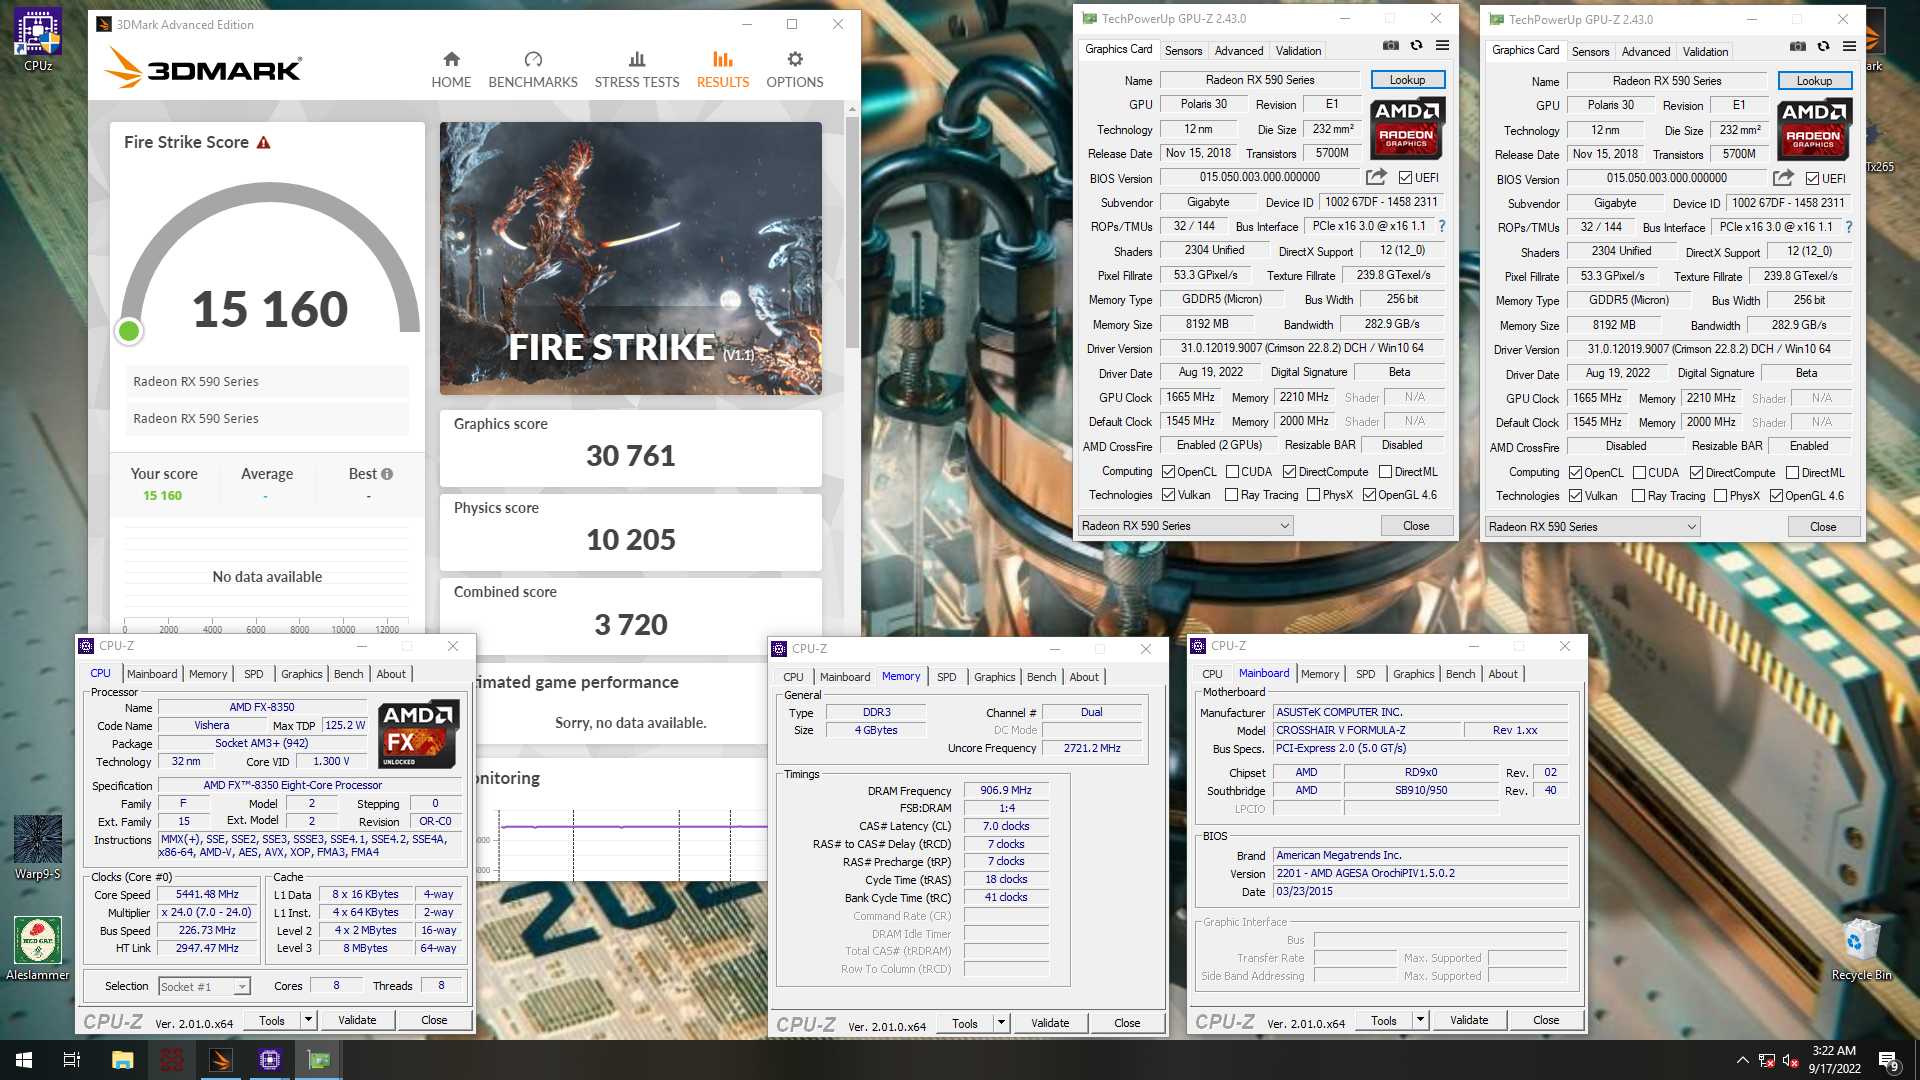Toggle OpenGL 4.6 checkbox in right GPU-Z
The height and width of the screenshot is (1080, 1920).
[1776, 496]
